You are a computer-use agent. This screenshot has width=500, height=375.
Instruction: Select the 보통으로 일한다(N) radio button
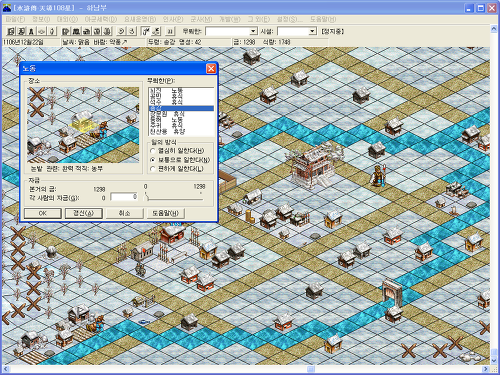click(x=153, y=160)
